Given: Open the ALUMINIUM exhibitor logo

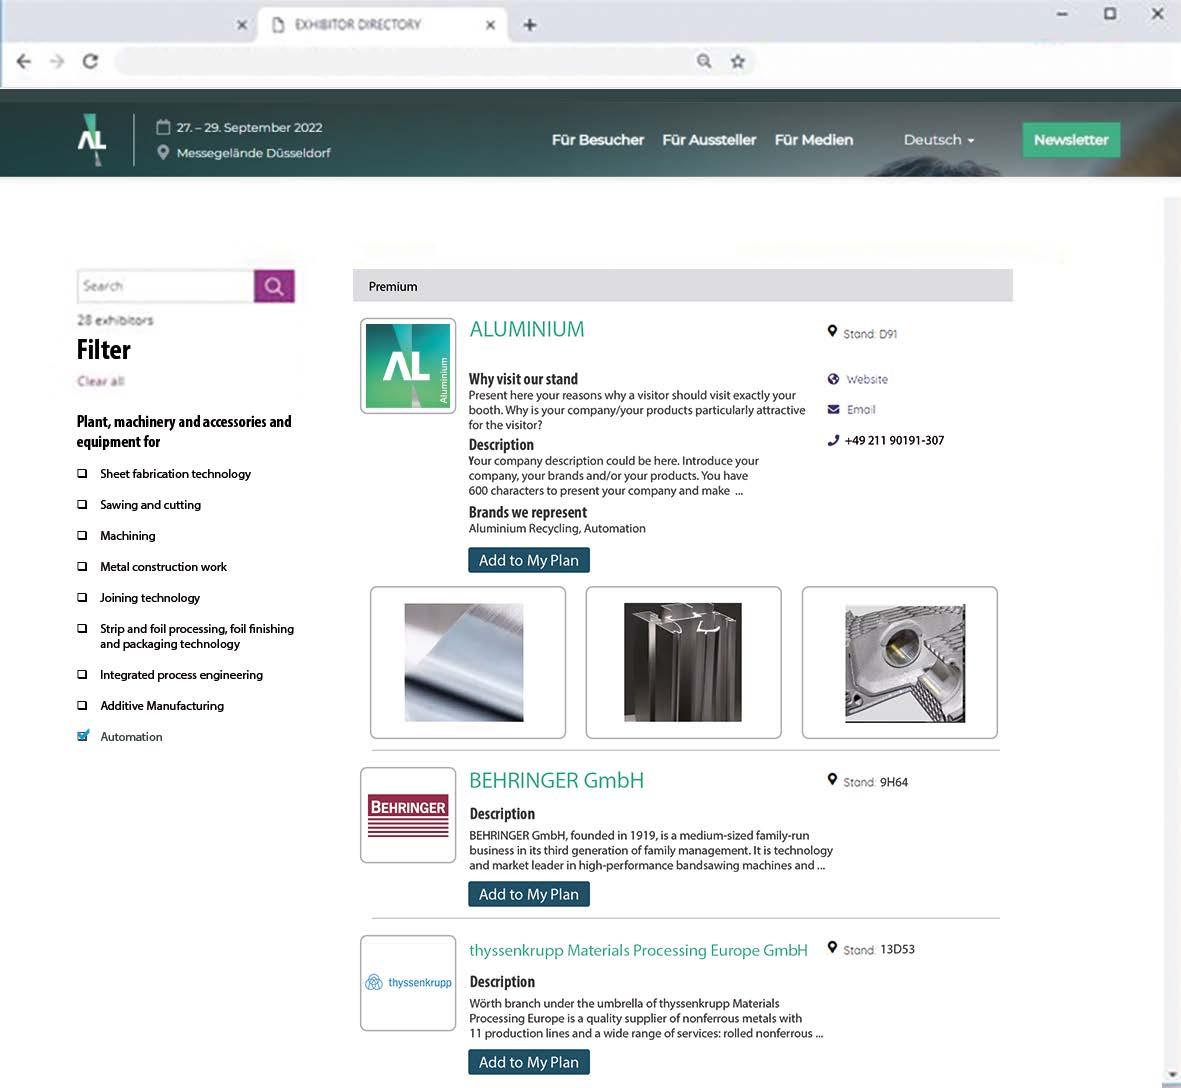Looking at the screenshot, I should pyautogui.click(x=408, y=366).
